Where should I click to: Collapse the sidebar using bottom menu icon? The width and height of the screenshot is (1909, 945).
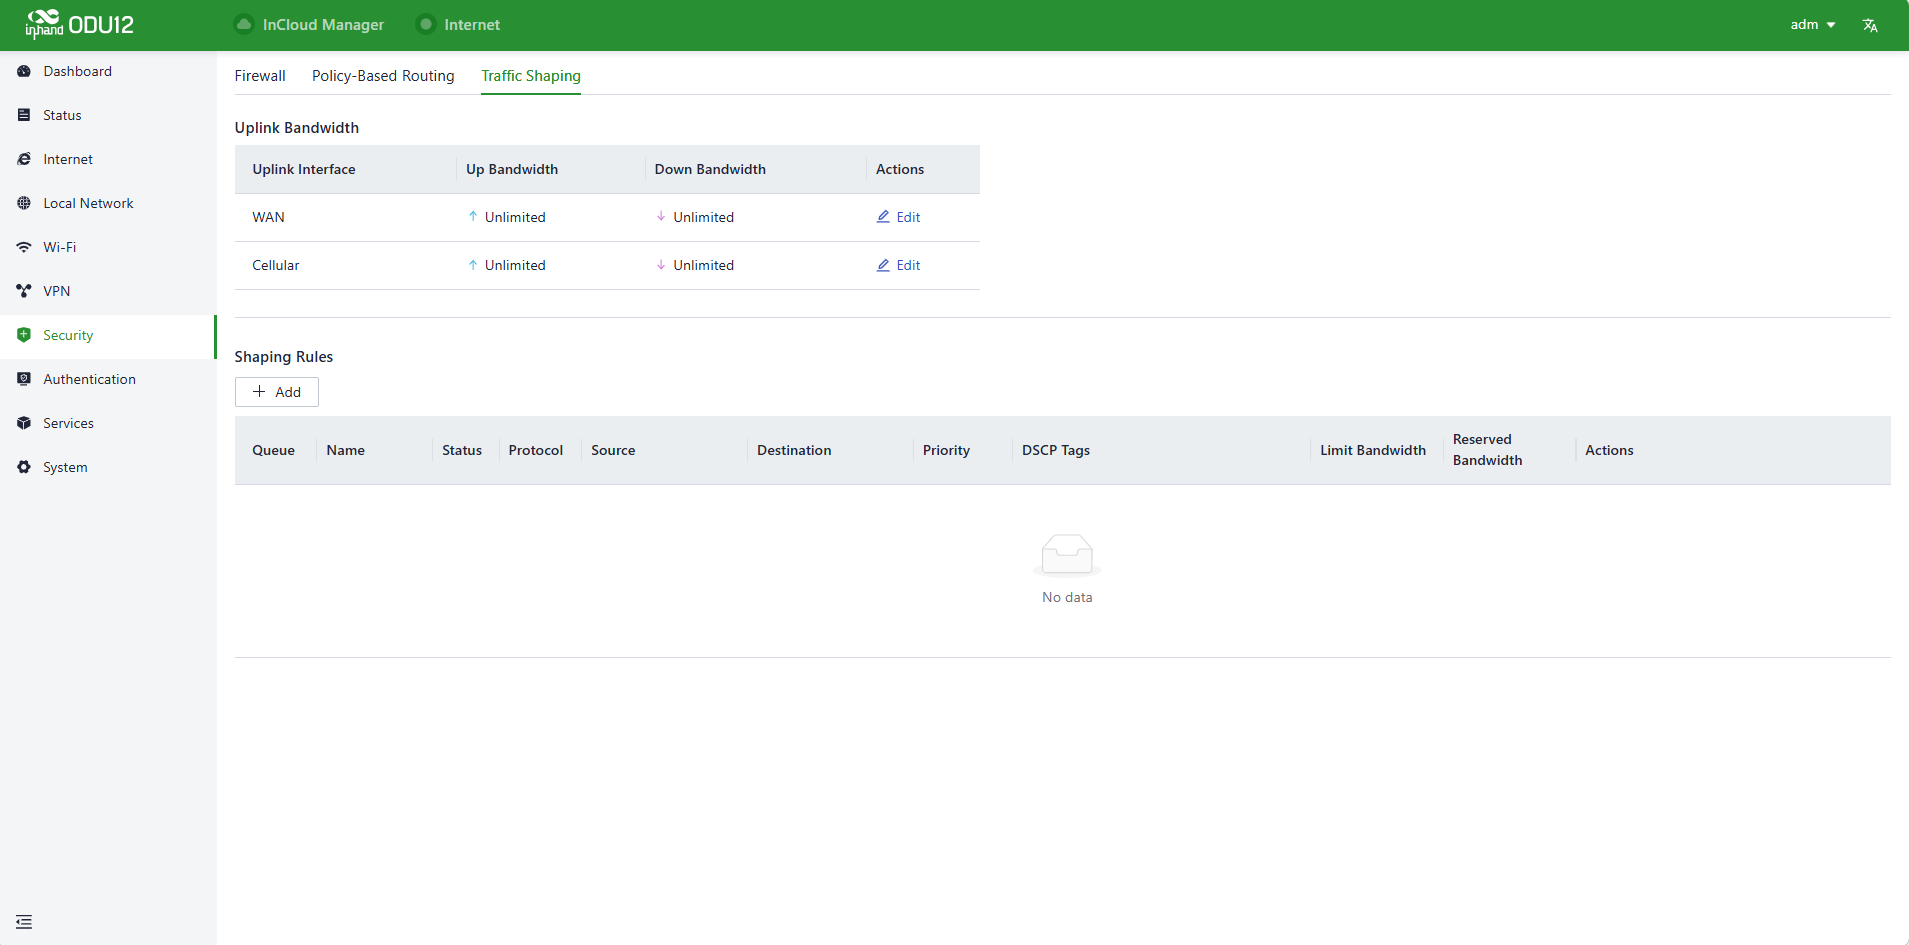click(24, 922)
